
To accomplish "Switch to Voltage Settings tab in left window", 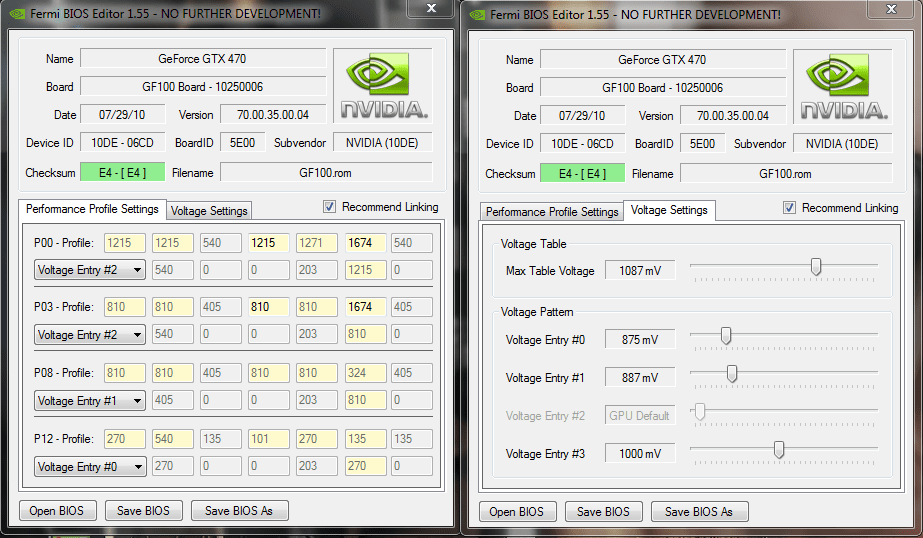I will tap(209, 211).
